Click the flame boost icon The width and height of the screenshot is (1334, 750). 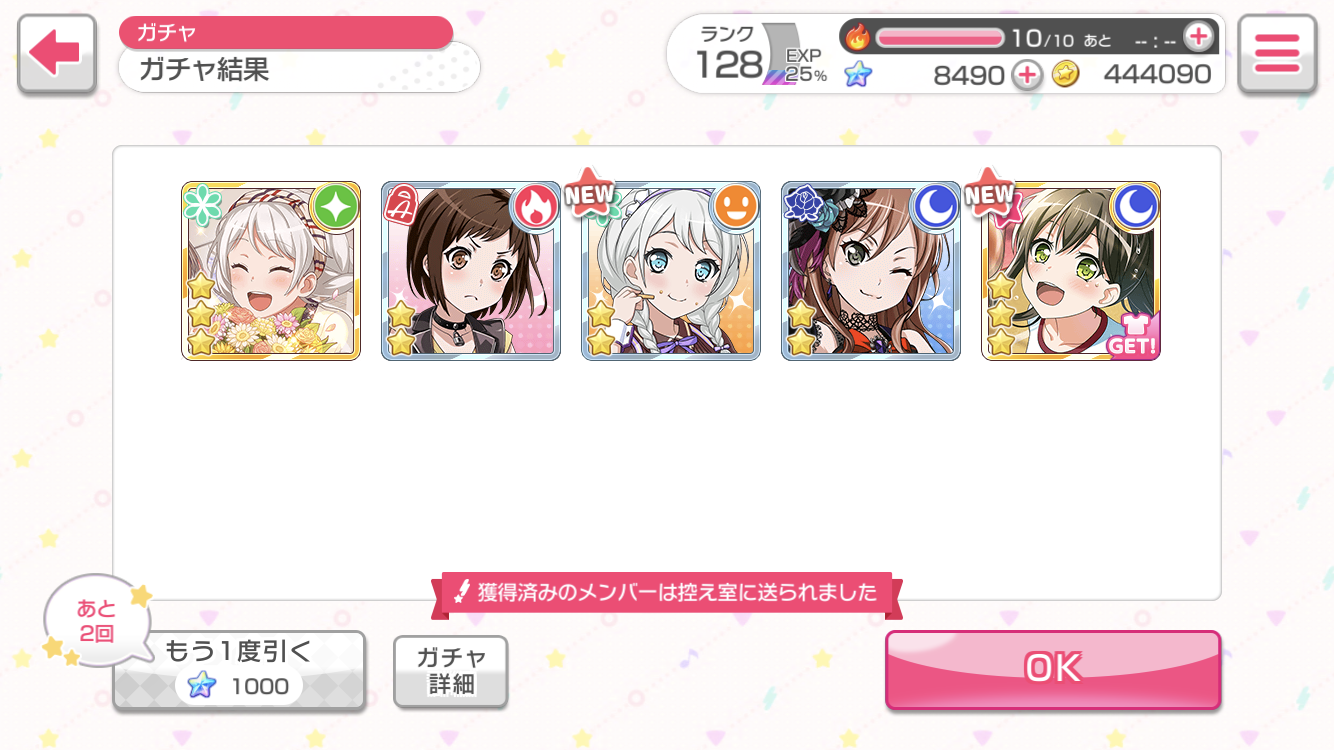click(x=858, y=38)
